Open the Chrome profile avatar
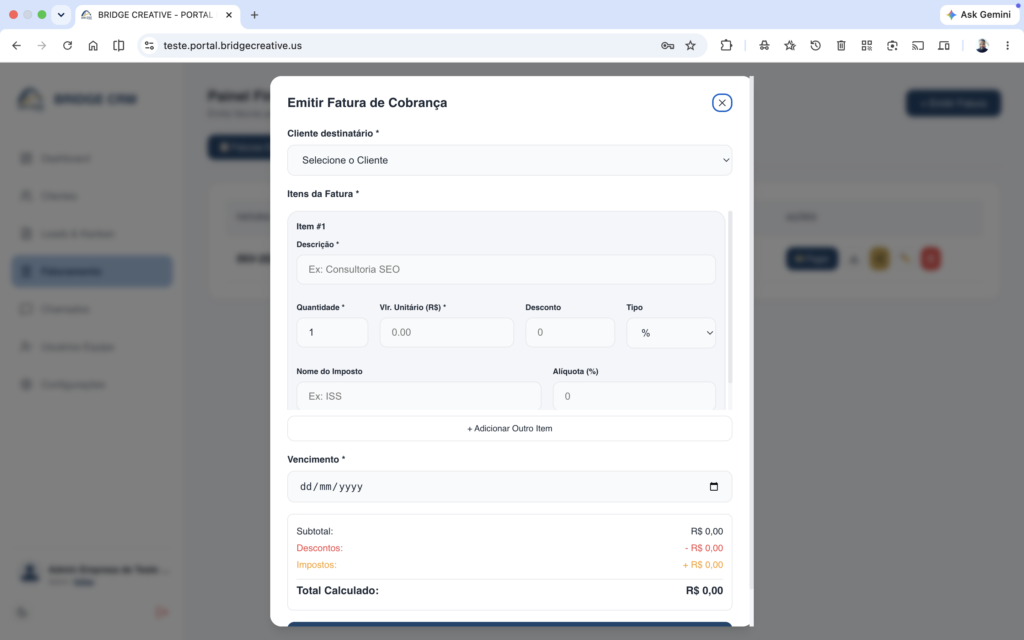This screenshot has height=640, width=1024. tap(982, 46)
